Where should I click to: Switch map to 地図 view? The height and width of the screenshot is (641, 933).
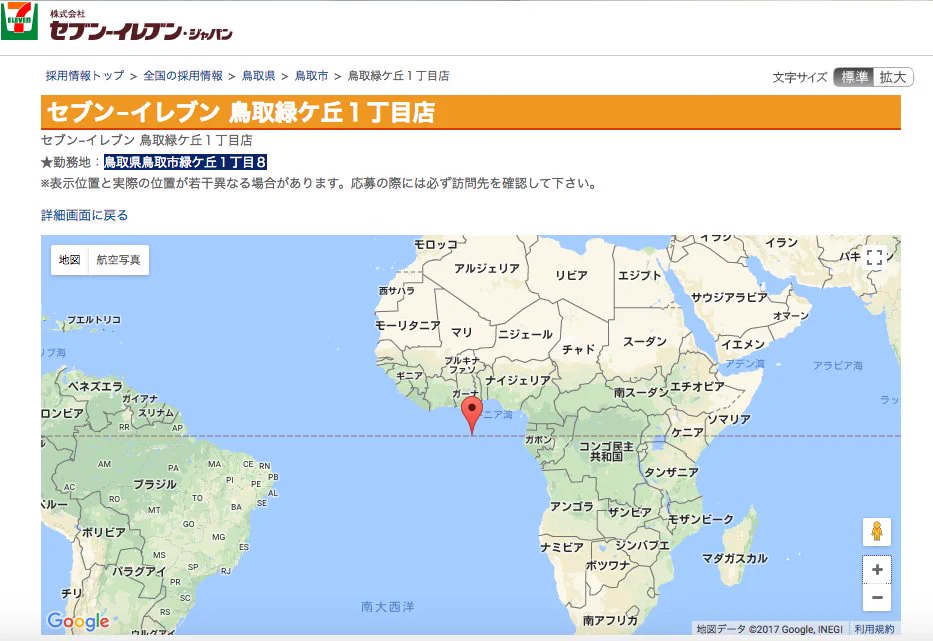(x=70, y=260)
